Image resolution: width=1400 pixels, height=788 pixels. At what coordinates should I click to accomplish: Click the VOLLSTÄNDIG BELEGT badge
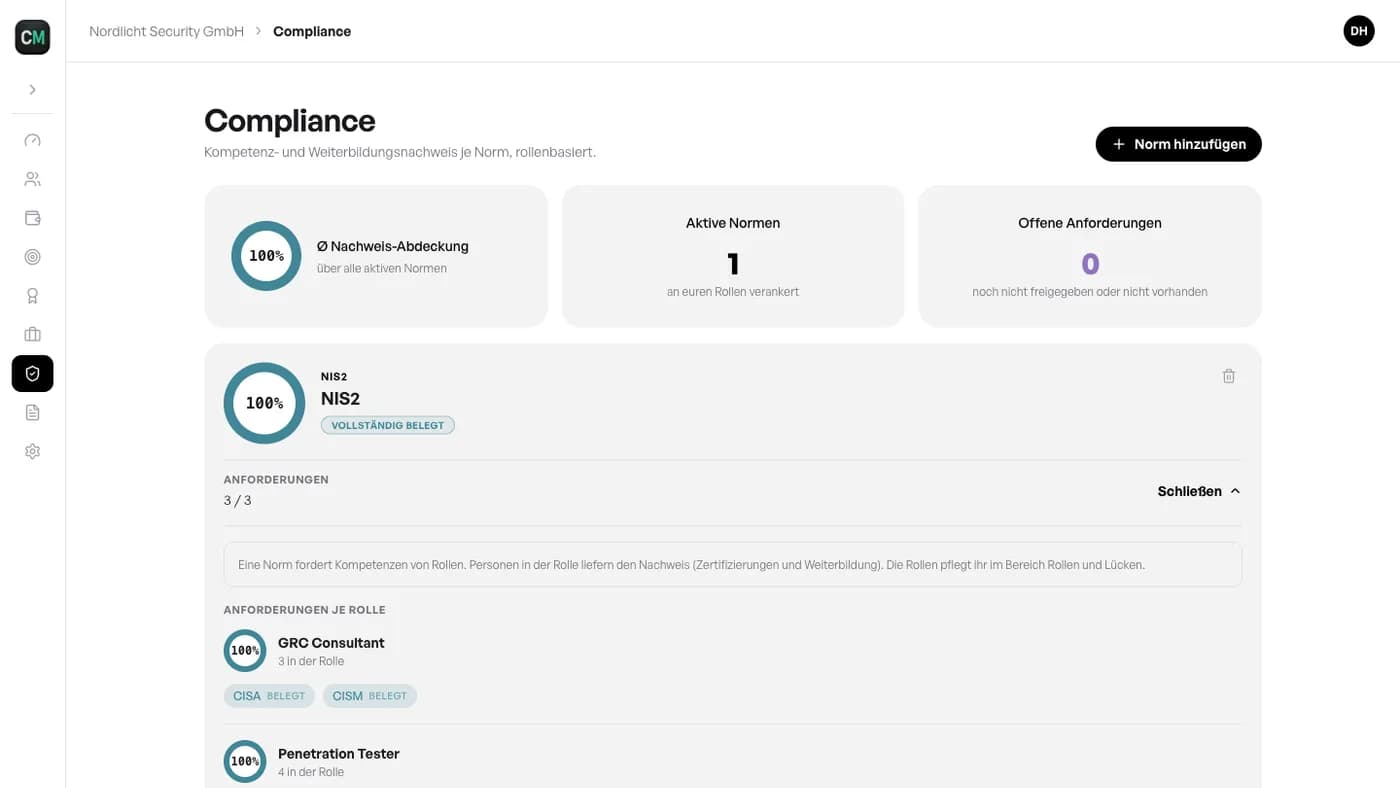tap(388, 425)
